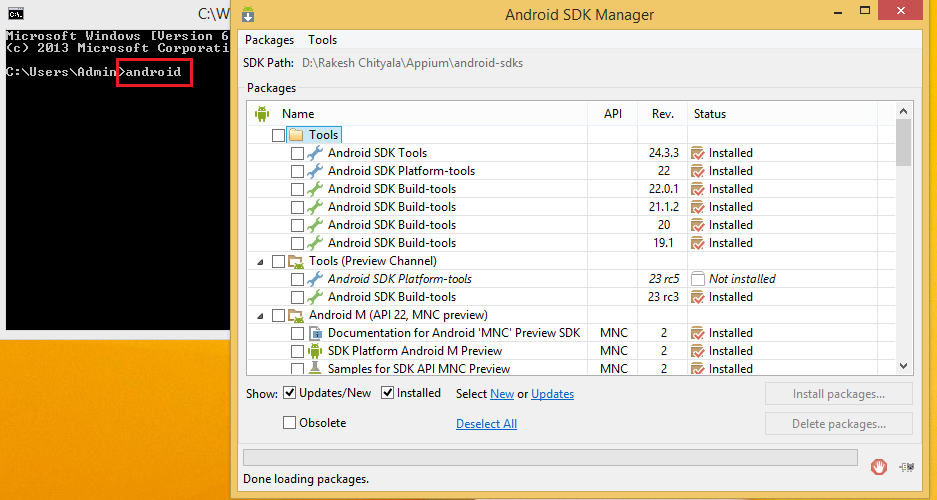The height and width of the screenshot is (500, 937).
Task: Enable the Obsolete checkbox
Action: coord(289,422)
